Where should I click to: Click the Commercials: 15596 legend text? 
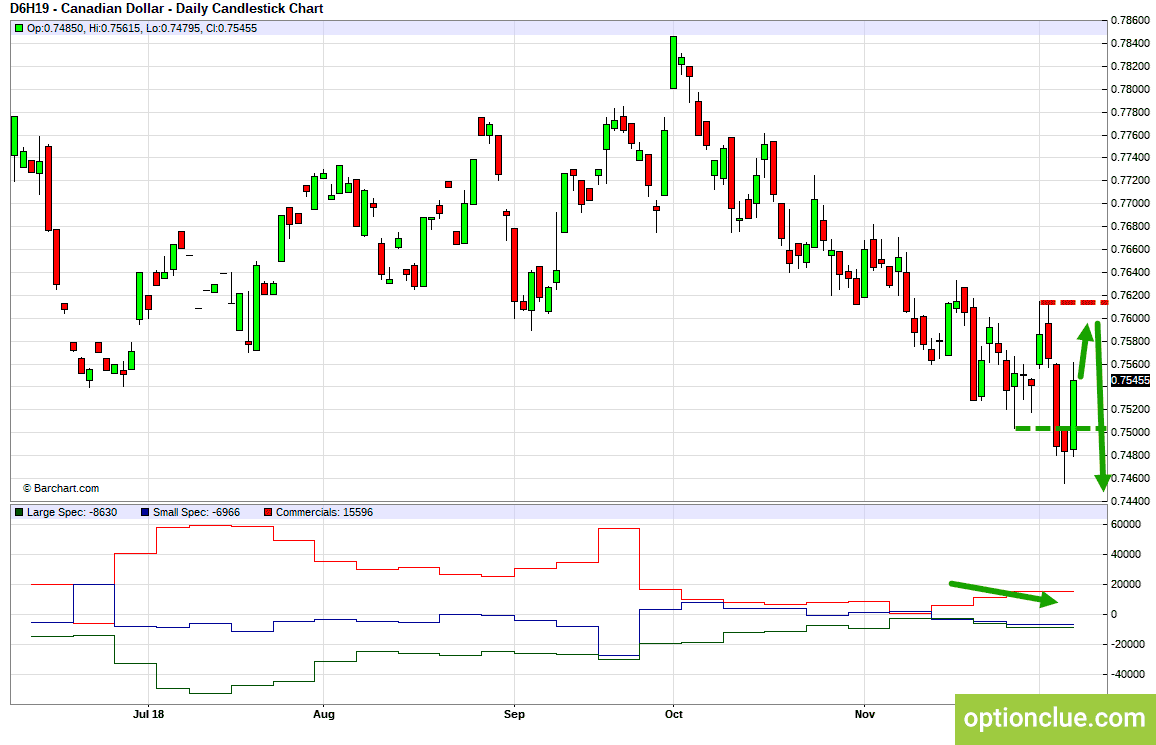(x=324, y=512)
